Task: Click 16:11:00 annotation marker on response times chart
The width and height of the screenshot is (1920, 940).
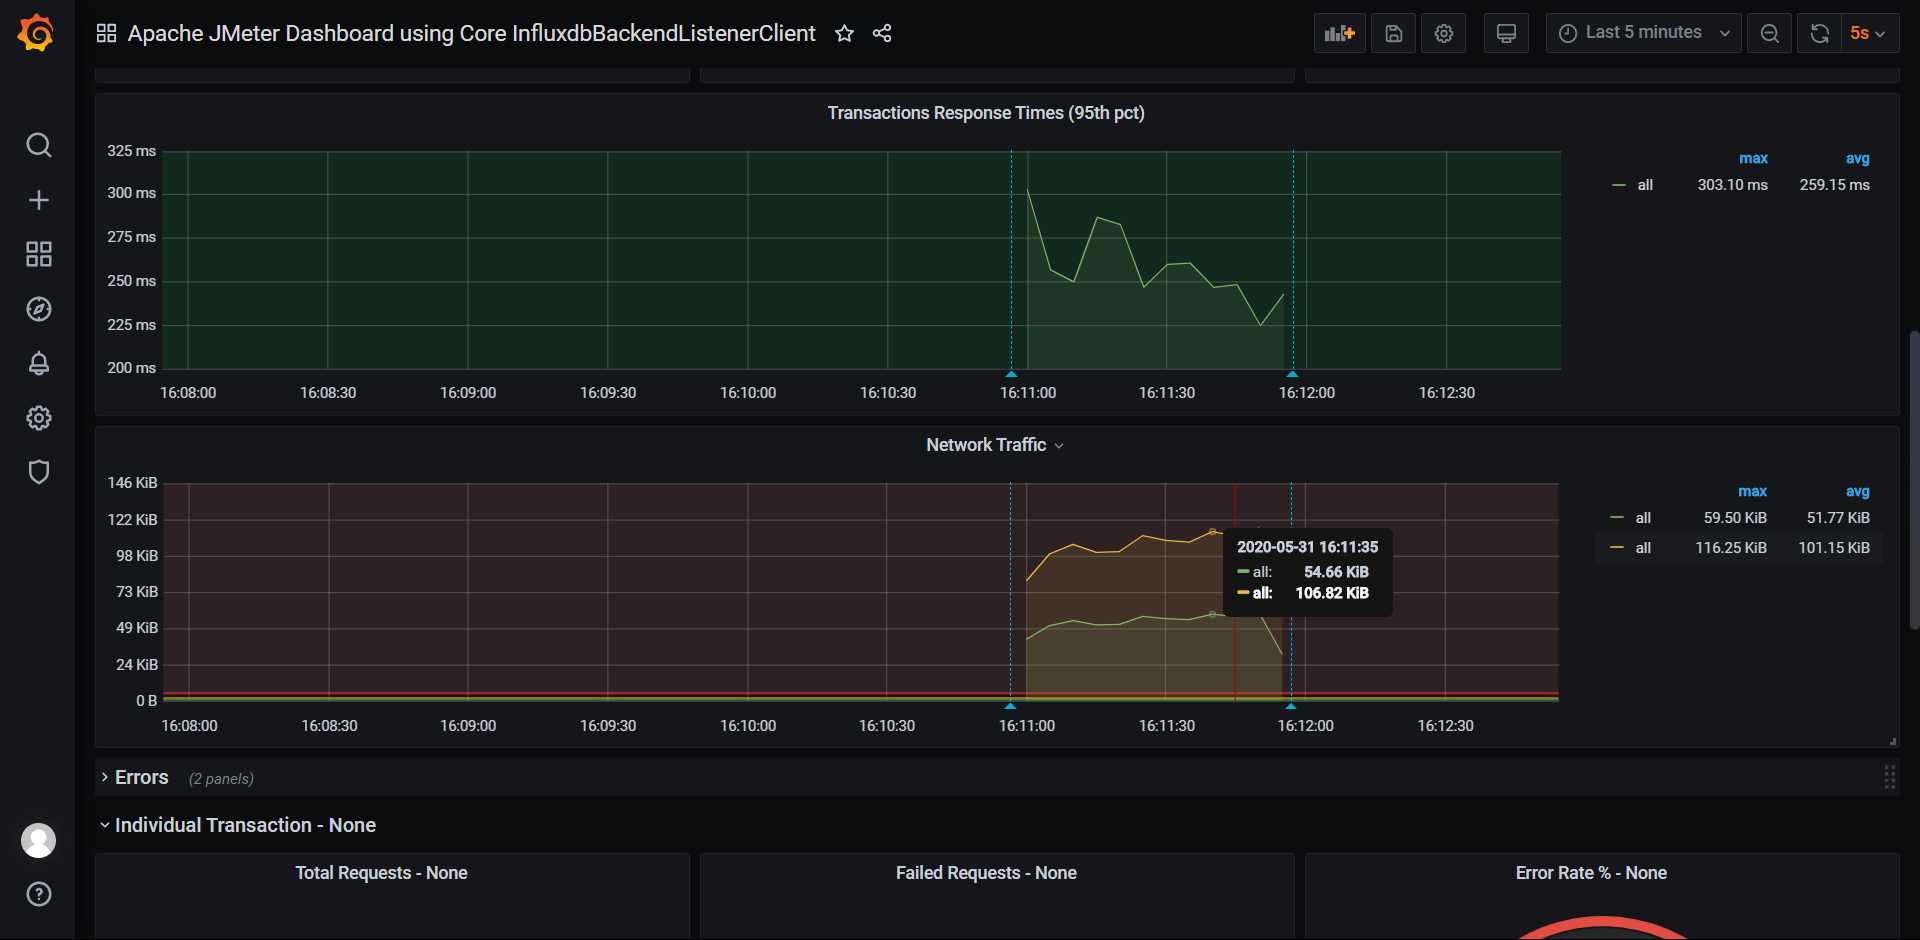Action: [x=1011, y=374]
